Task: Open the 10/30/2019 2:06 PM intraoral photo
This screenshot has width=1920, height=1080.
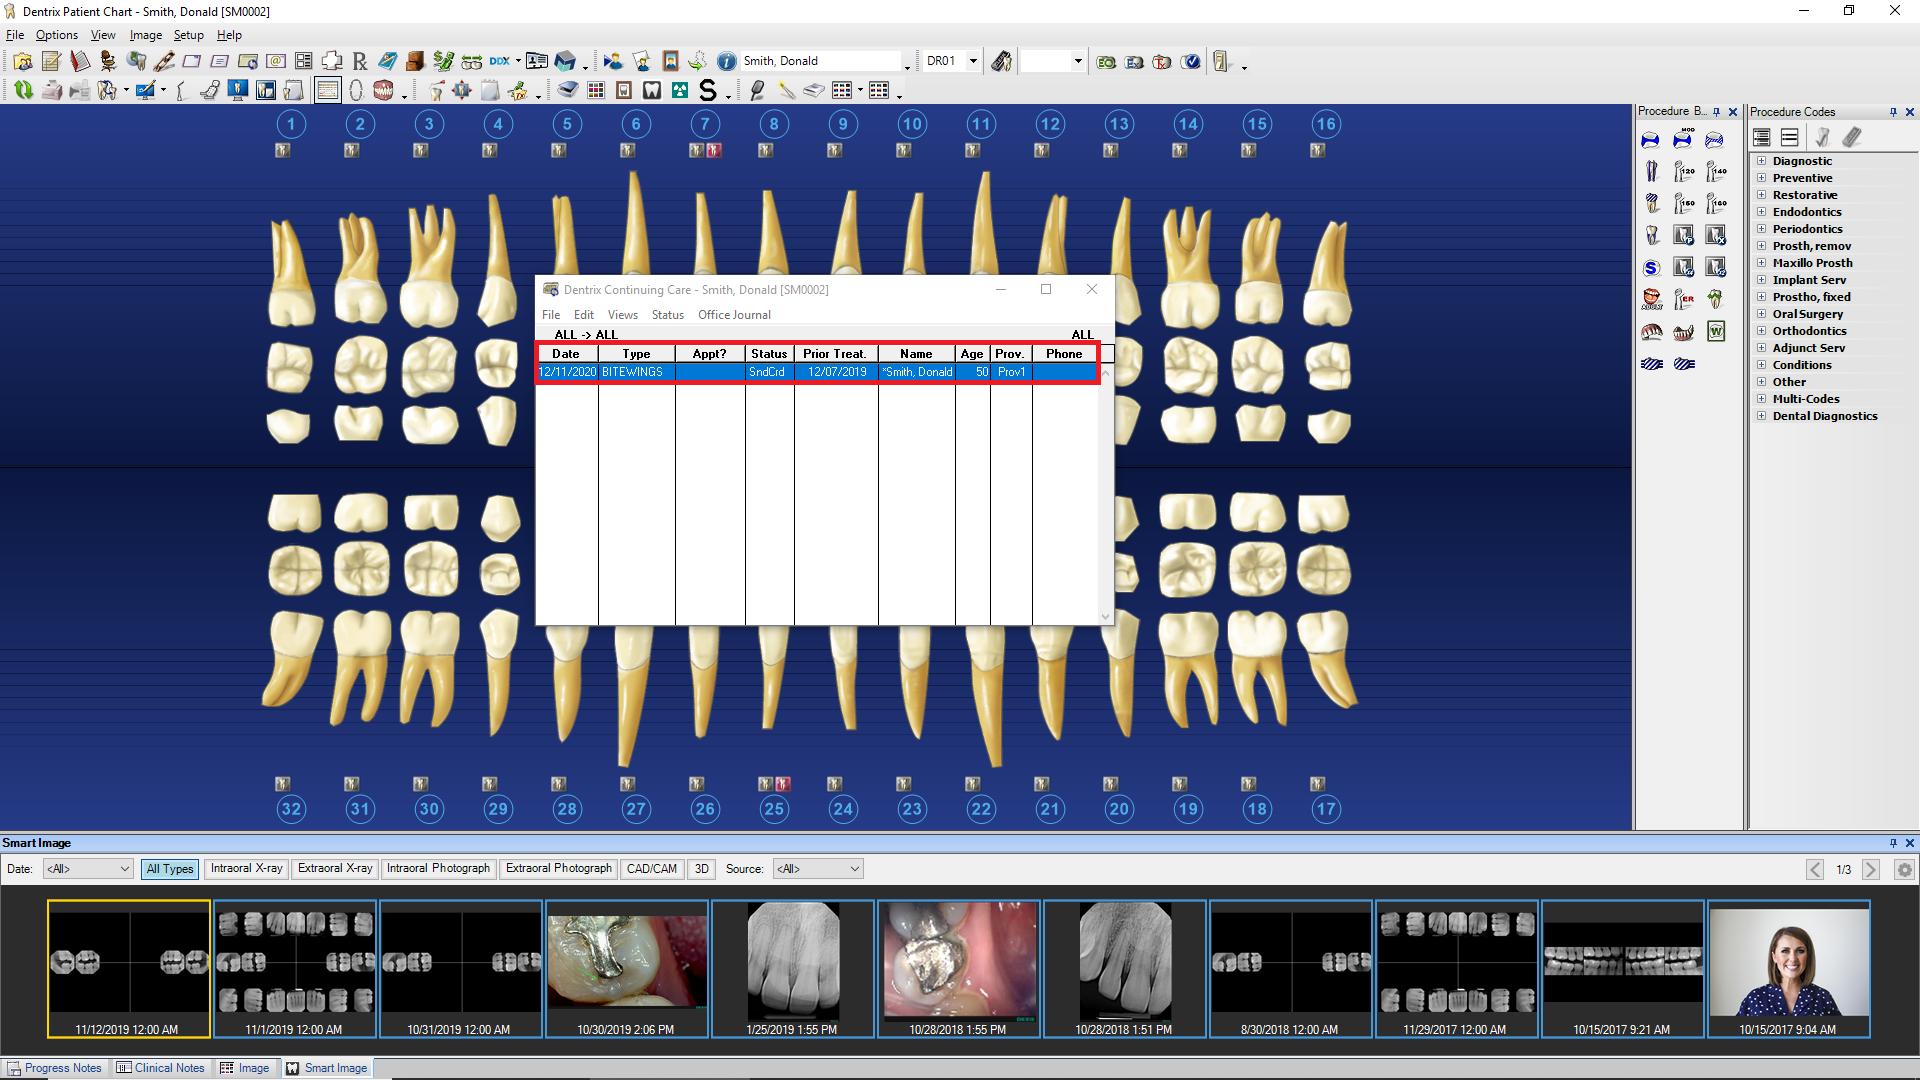Action: click(626, 968)
